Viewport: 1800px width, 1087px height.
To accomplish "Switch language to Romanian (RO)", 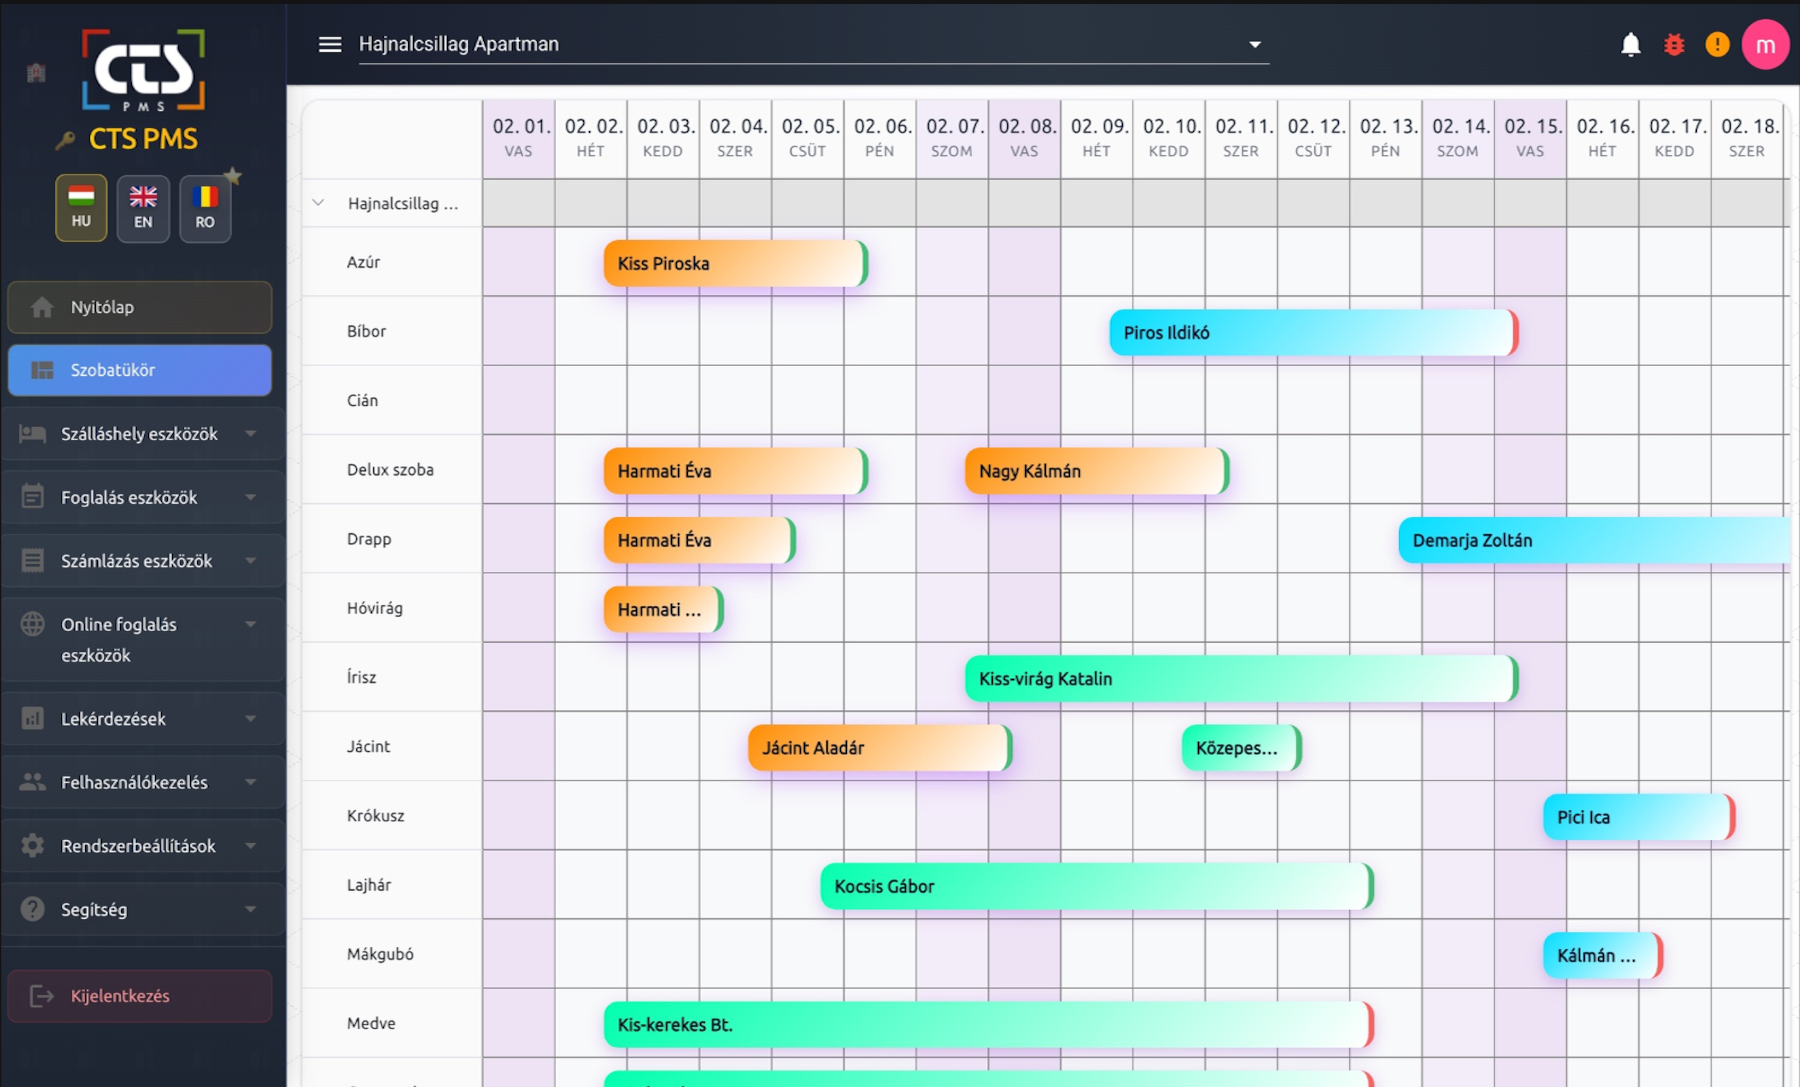I will 205,208.
